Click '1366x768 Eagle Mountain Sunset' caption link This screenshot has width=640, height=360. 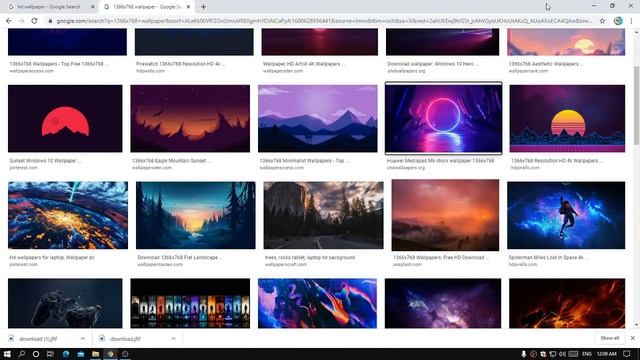coord(171,161)
